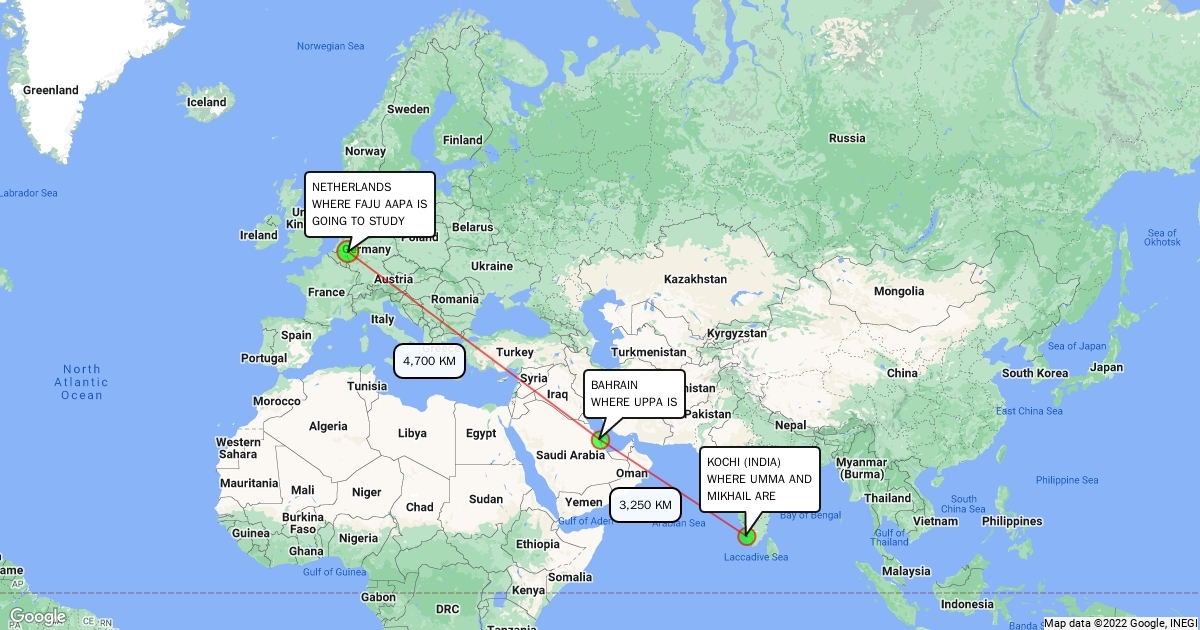The image size is (1200, 630).
Task: Click the Arabian Sea label
Action: 679,523
